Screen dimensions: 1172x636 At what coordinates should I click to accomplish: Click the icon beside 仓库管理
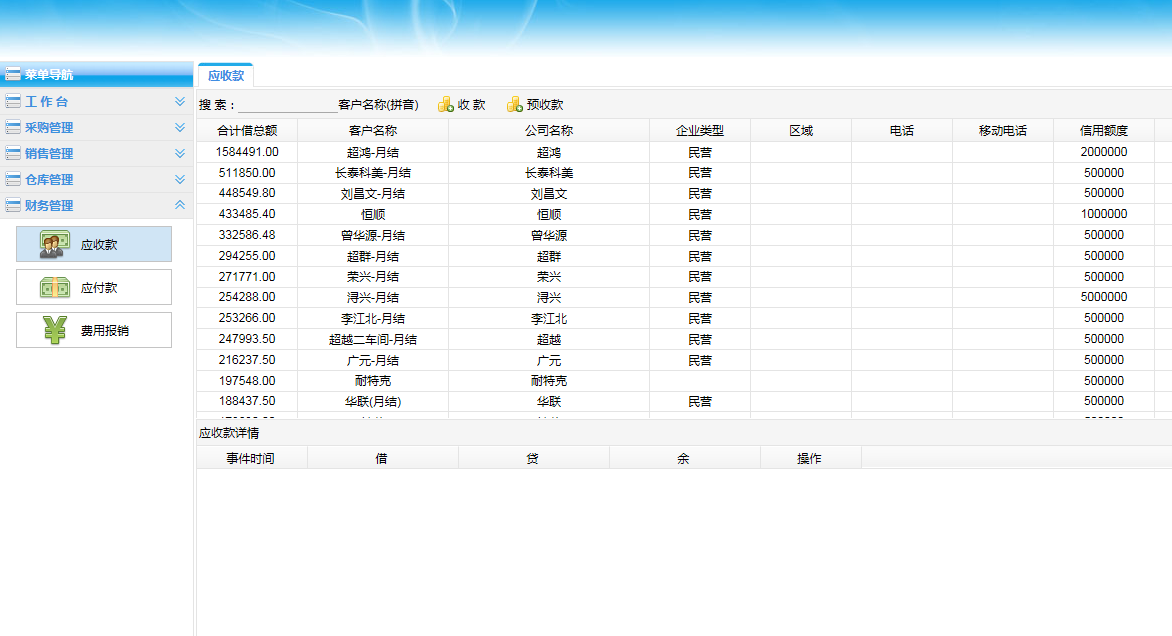click(13, 179)
